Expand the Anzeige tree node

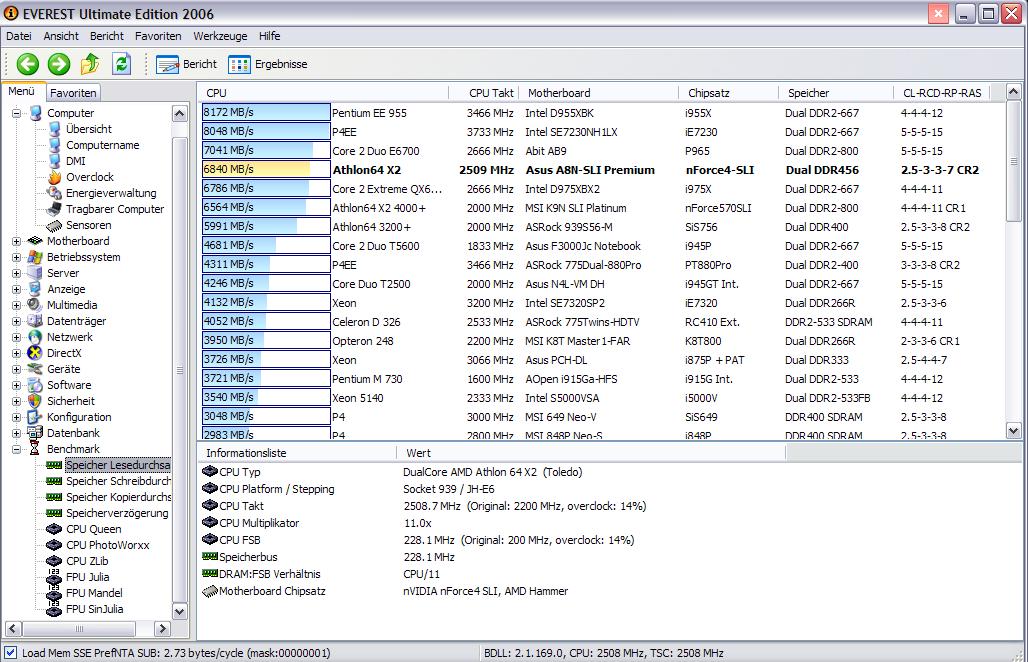point(16,289)
